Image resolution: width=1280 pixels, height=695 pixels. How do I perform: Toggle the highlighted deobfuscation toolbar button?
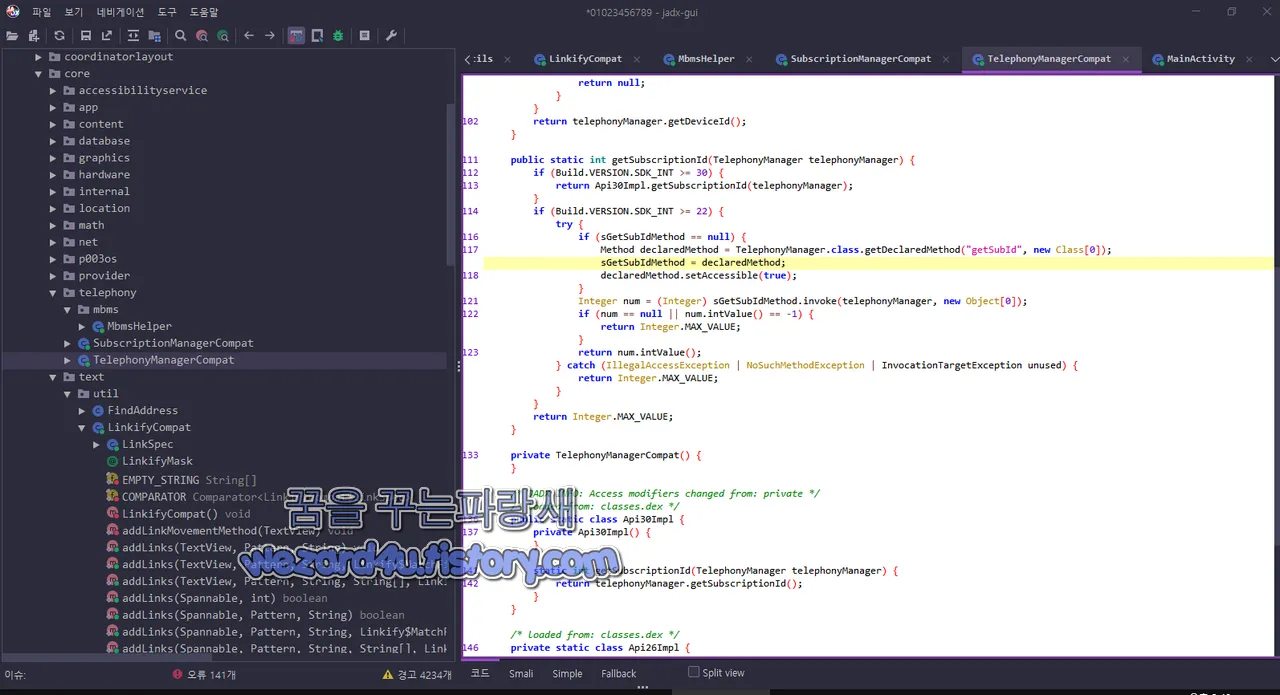[296, 35]
